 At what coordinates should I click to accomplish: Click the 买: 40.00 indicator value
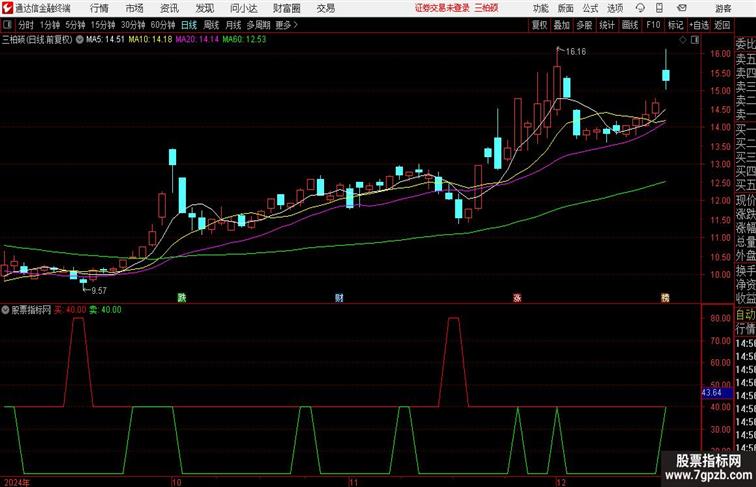coord(70,310)
